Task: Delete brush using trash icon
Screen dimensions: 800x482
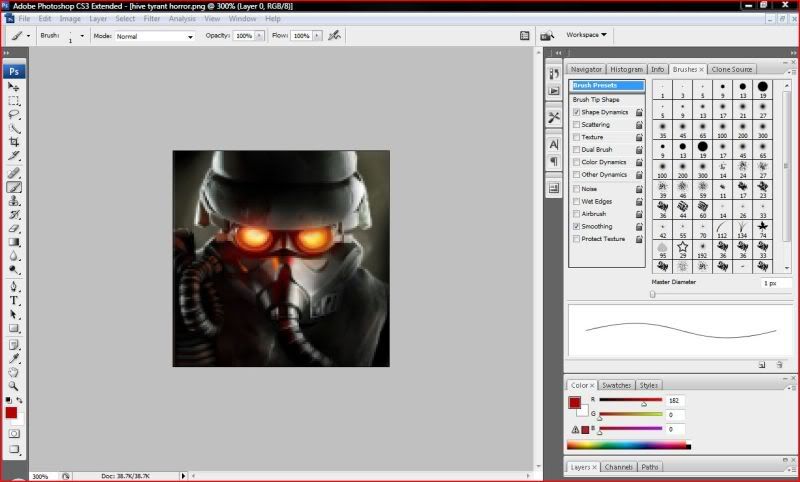Action: 779,365
